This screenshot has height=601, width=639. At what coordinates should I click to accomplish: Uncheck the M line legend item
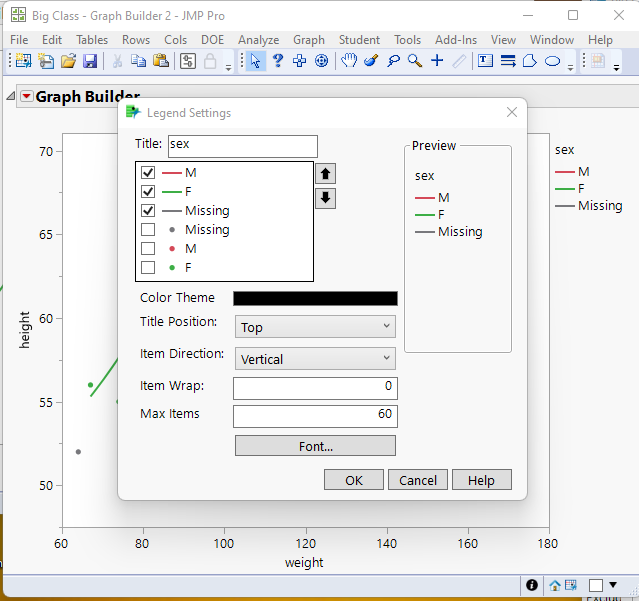click(x=148, y=173)
